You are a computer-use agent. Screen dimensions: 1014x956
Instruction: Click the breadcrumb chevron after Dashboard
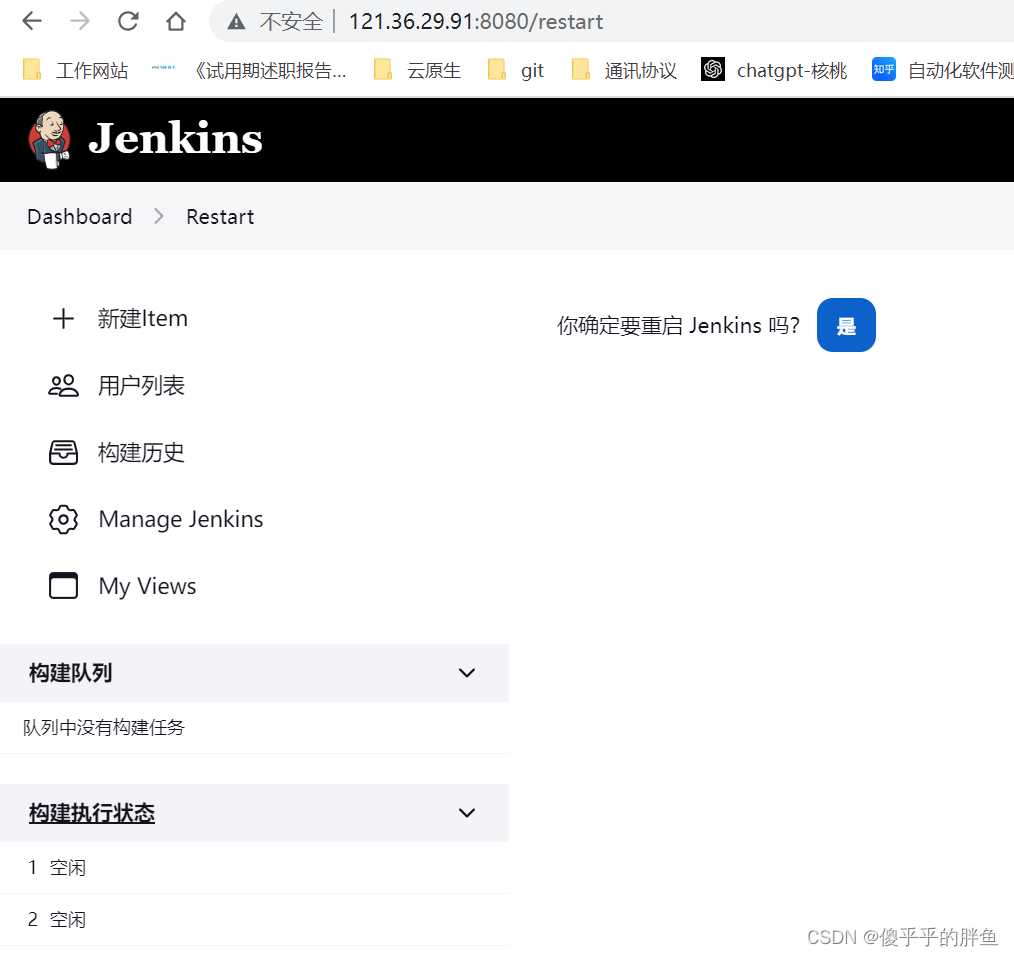click(159, 217)
